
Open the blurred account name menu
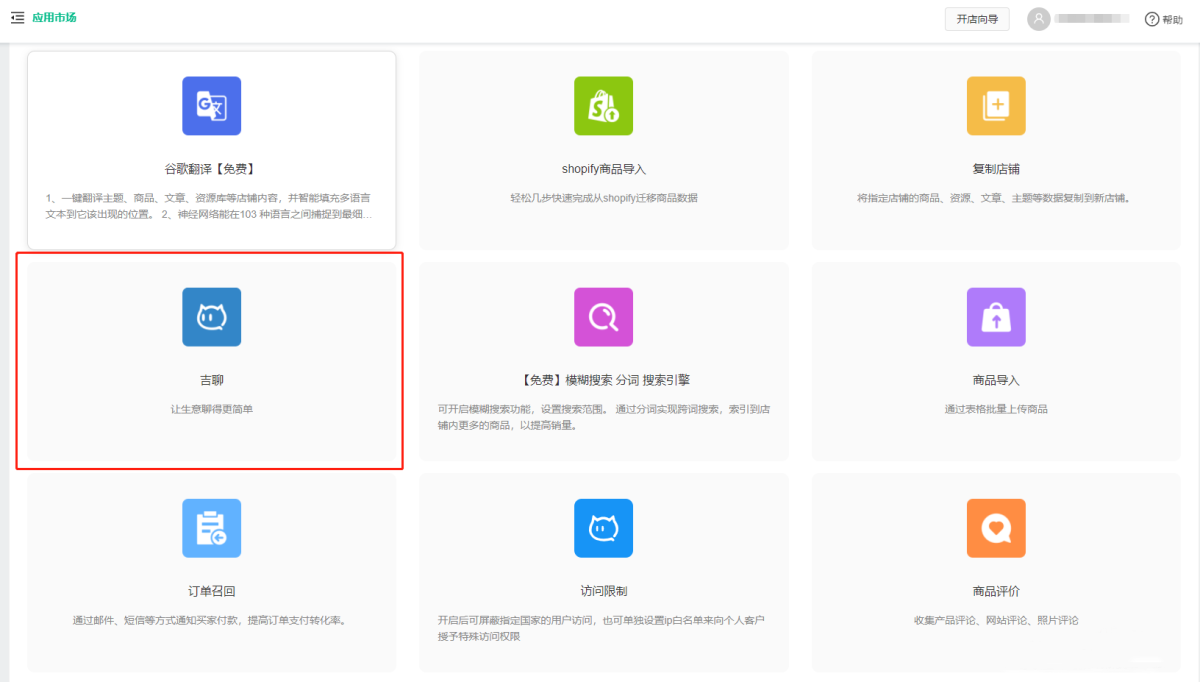pos(1092,19)
